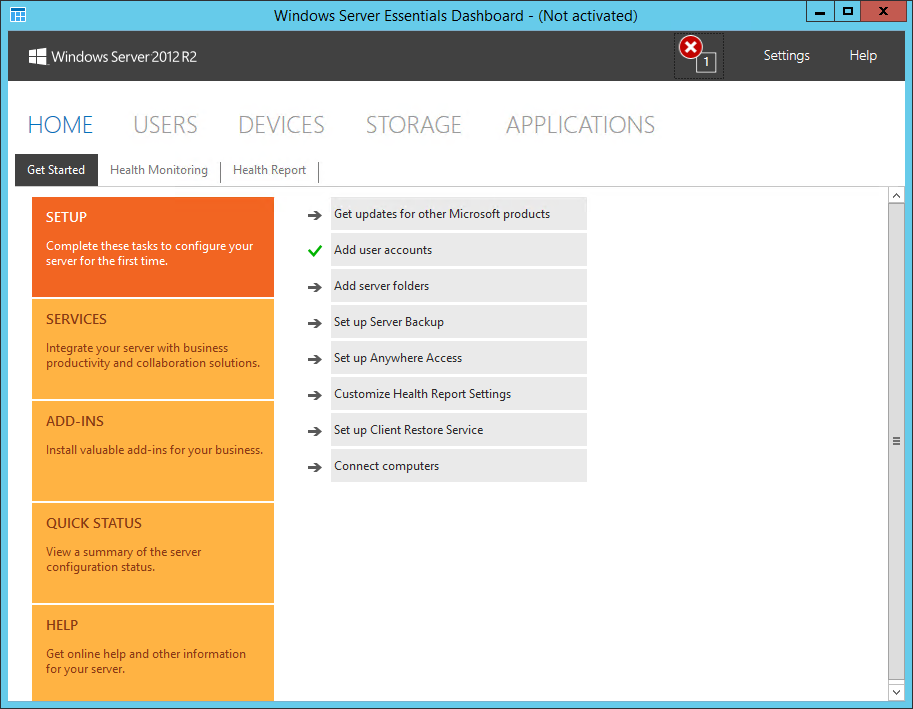The width and height of the screenshot is (913, 709).
Task: Click Set up Client Restore Service task
Action: 459,430
